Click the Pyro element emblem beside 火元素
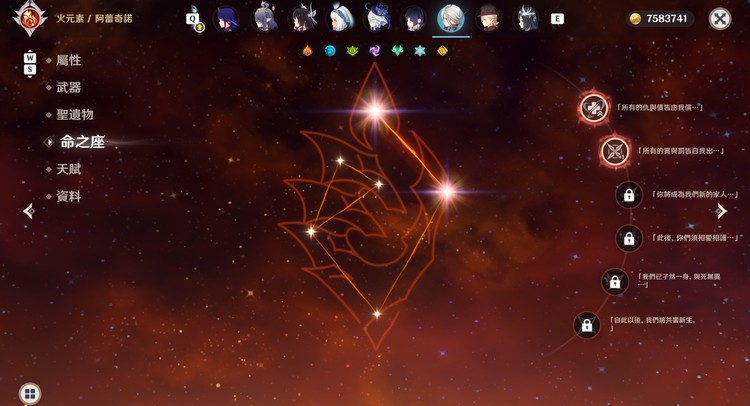Image resolution: width=750 pixels, height=406 pixels. [30, 19]
